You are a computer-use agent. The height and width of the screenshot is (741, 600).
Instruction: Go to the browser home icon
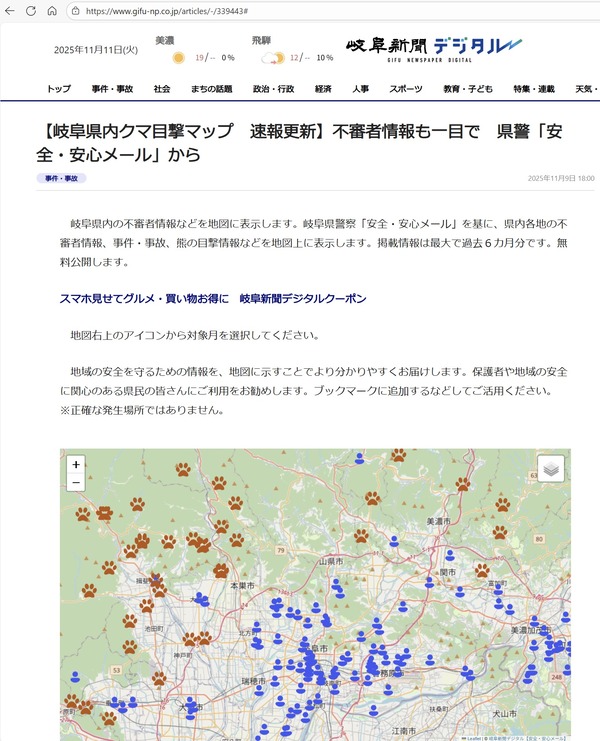(x=52, y=10)
